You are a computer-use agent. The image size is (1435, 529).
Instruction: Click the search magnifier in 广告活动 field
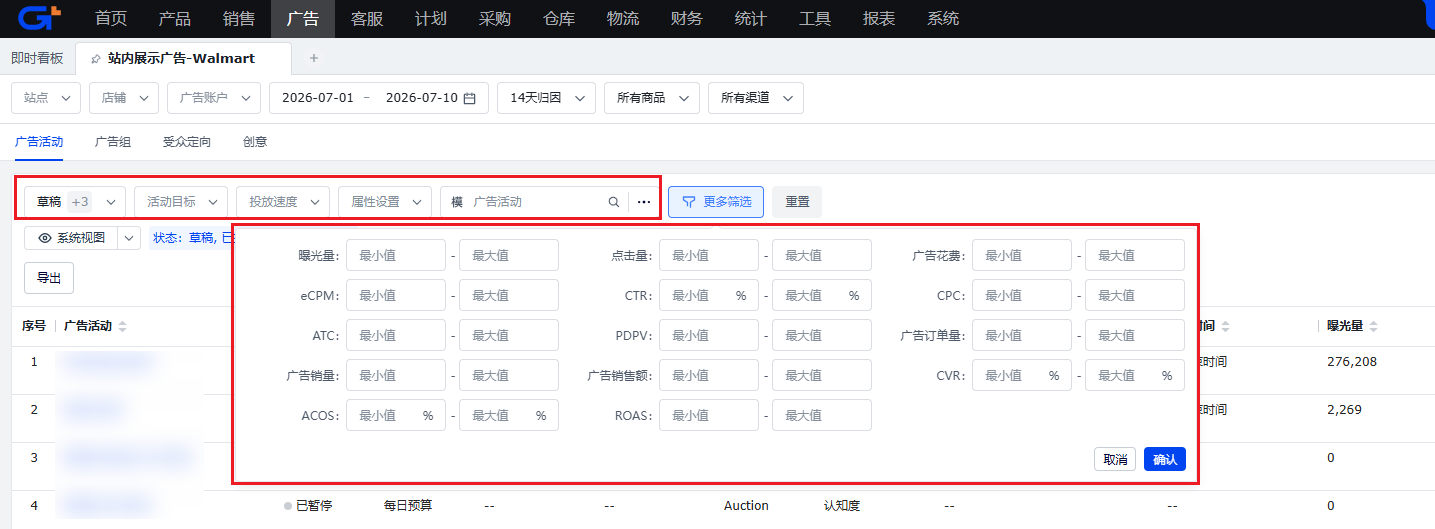click(x=614, y=202)
